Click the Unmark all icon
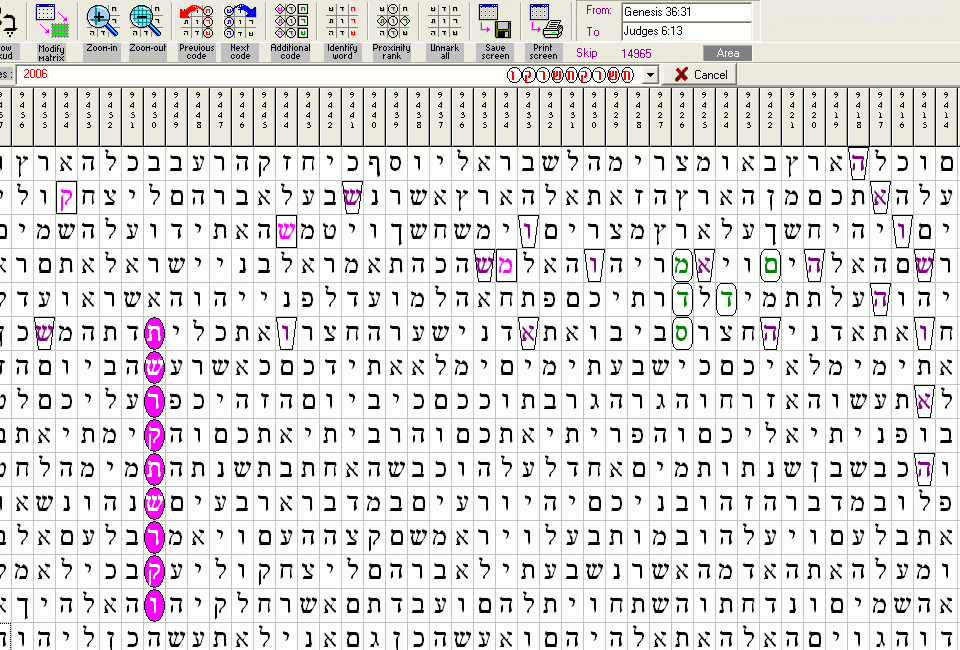The width and height of the screenshot is (960, 650). click(444, 20)
